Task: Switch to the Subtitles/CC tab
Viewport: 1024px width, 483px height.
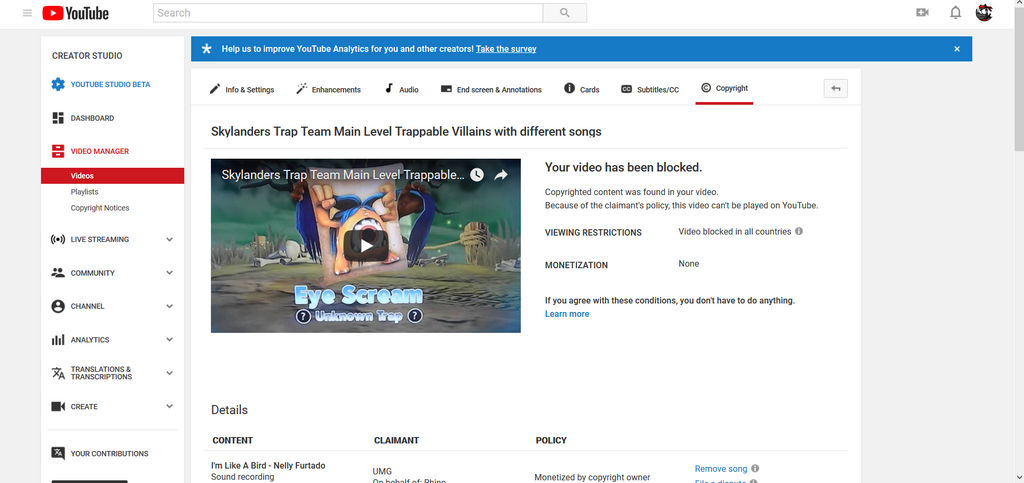Action: (x=650, y=89)
